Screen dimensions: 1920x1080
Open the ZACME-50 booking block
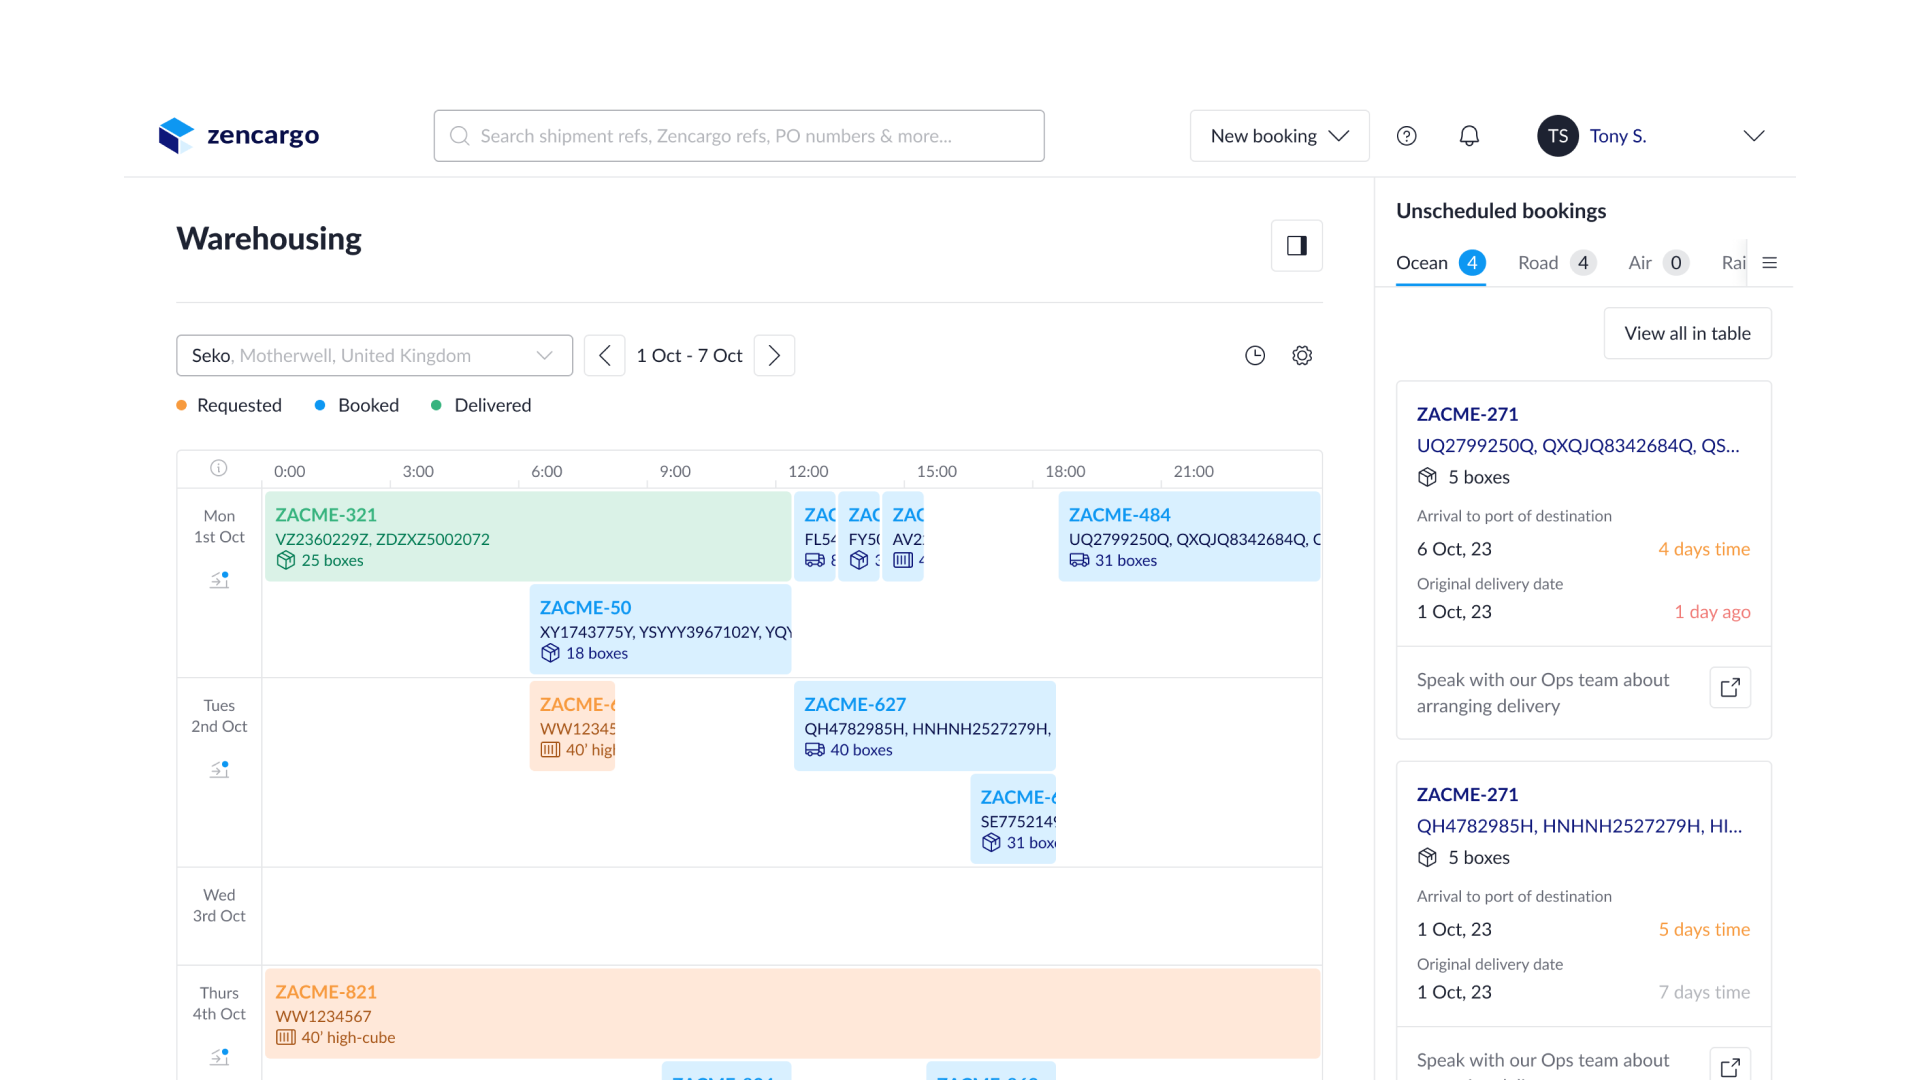660,629
